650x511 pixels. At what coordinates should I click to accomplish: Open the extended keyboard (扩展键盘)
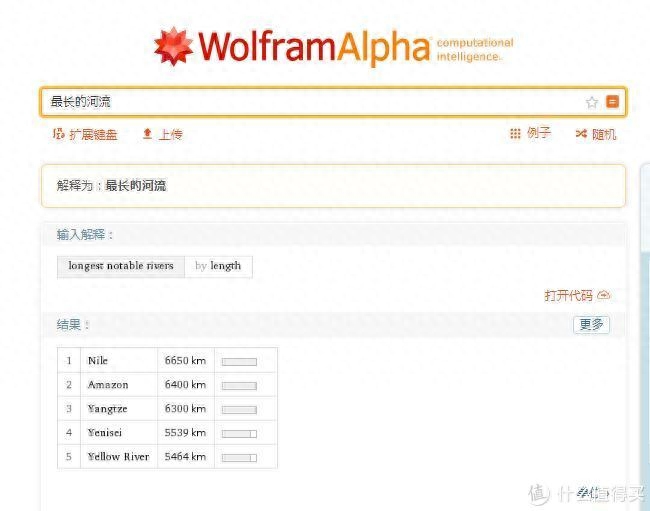(85, 134)
